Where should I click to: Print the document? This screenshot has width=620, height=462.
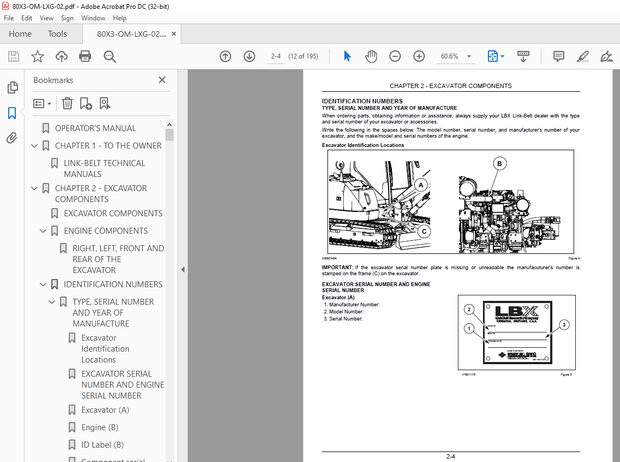(85, 57)
